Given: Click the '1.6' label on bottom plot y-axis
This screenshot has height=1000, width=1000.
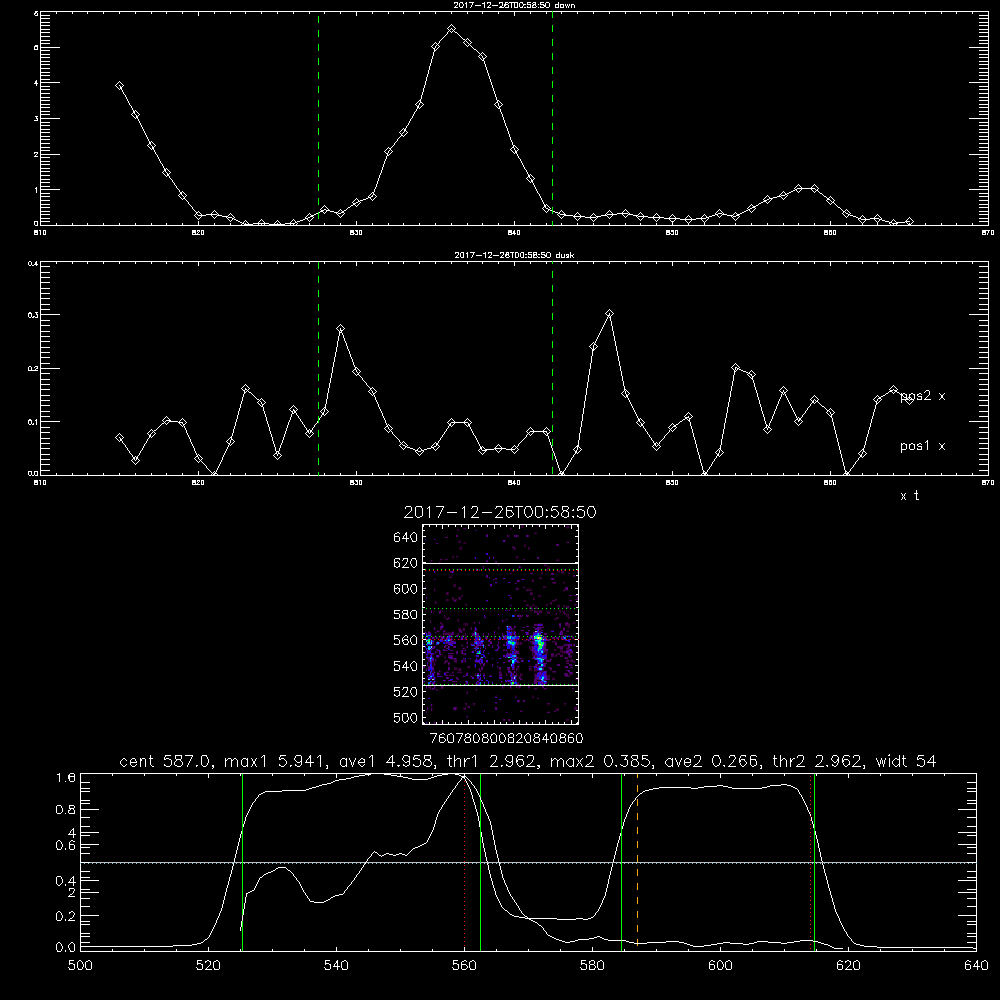Looking at the screenshot, I should [66, 778].
